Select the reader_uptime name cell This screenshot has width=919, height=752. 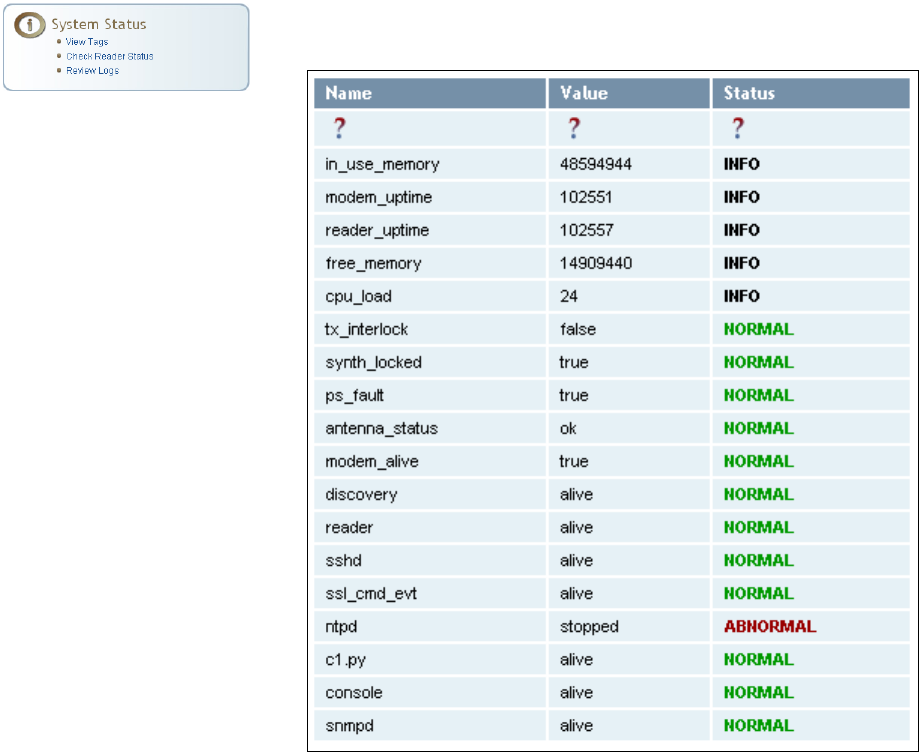point(430,230)
